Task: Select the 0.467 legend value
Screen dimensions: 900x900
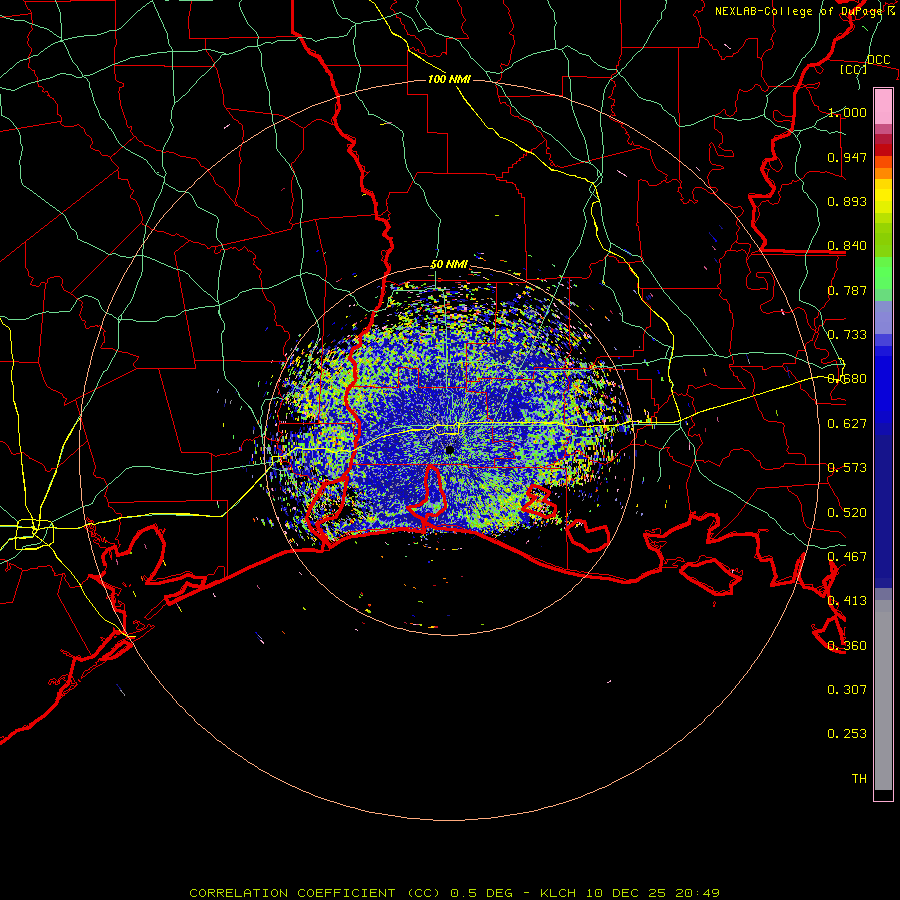Action: tap(847, 557)
